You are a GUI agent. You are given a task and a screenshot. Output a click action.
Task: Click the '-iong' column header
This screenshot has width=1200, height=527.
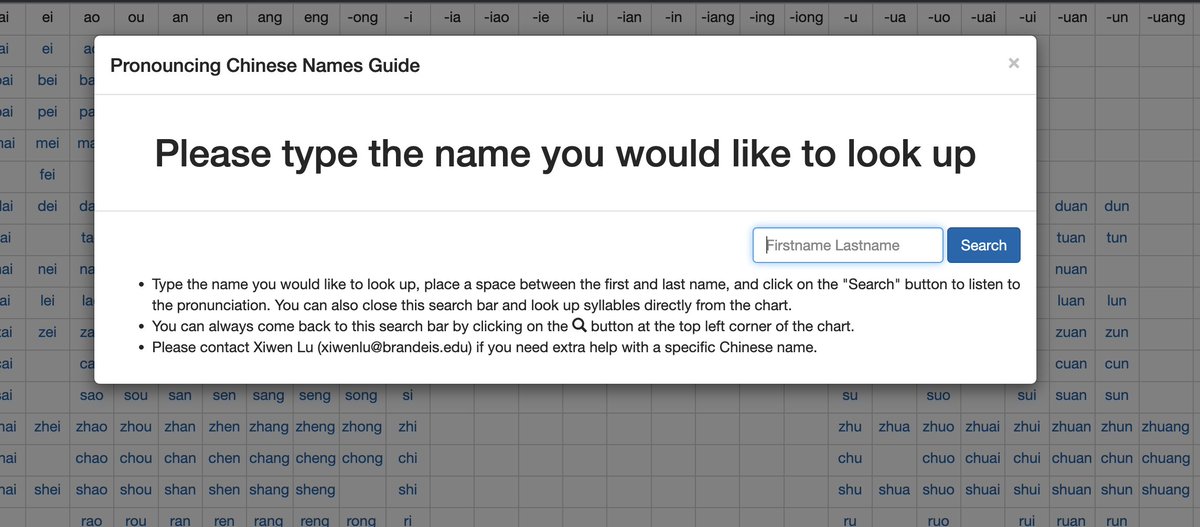coord(807,17)
